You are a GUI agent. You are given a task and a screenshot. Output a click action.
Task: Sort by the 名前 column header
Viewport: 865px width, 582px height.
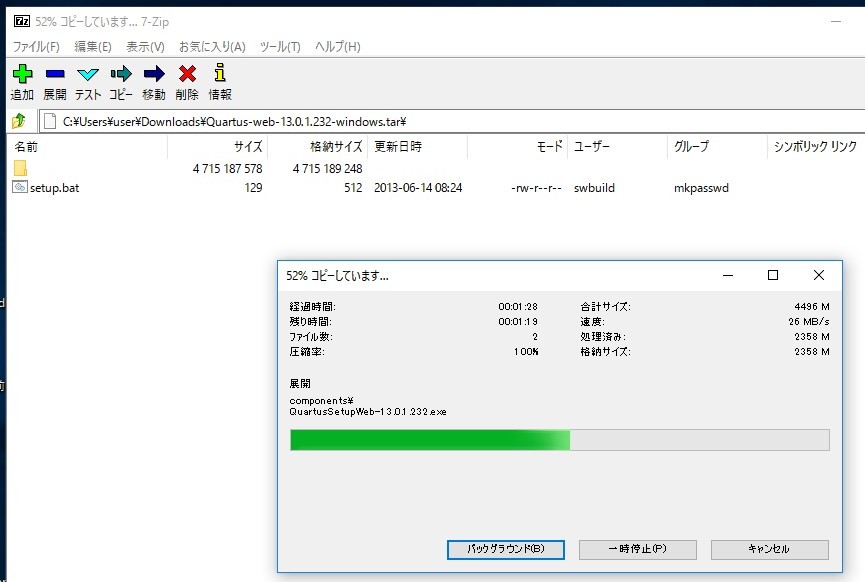click(x=88, y=147)
